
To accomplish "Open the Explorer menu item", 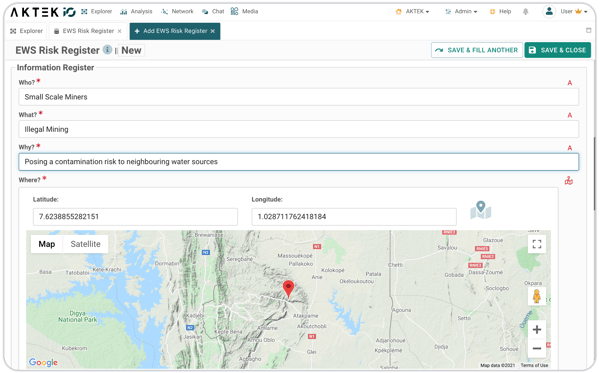I will 96,11.
